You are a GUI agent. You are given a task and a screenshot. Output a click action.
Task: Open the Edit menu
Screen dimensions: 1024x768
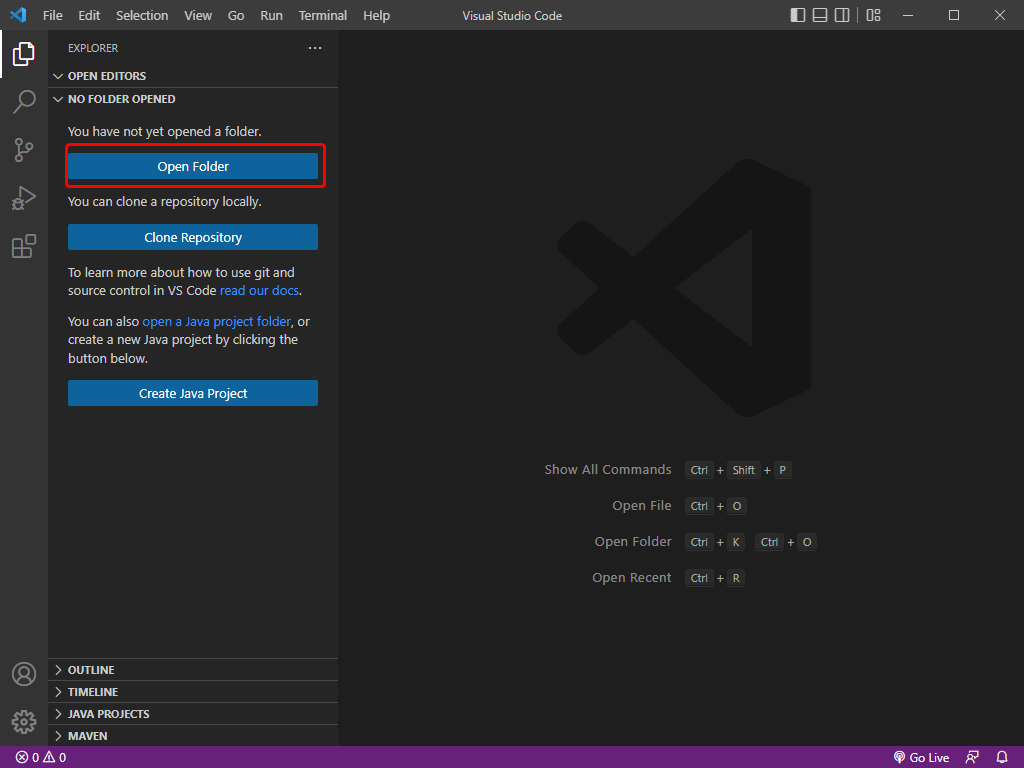coord(89,15)
